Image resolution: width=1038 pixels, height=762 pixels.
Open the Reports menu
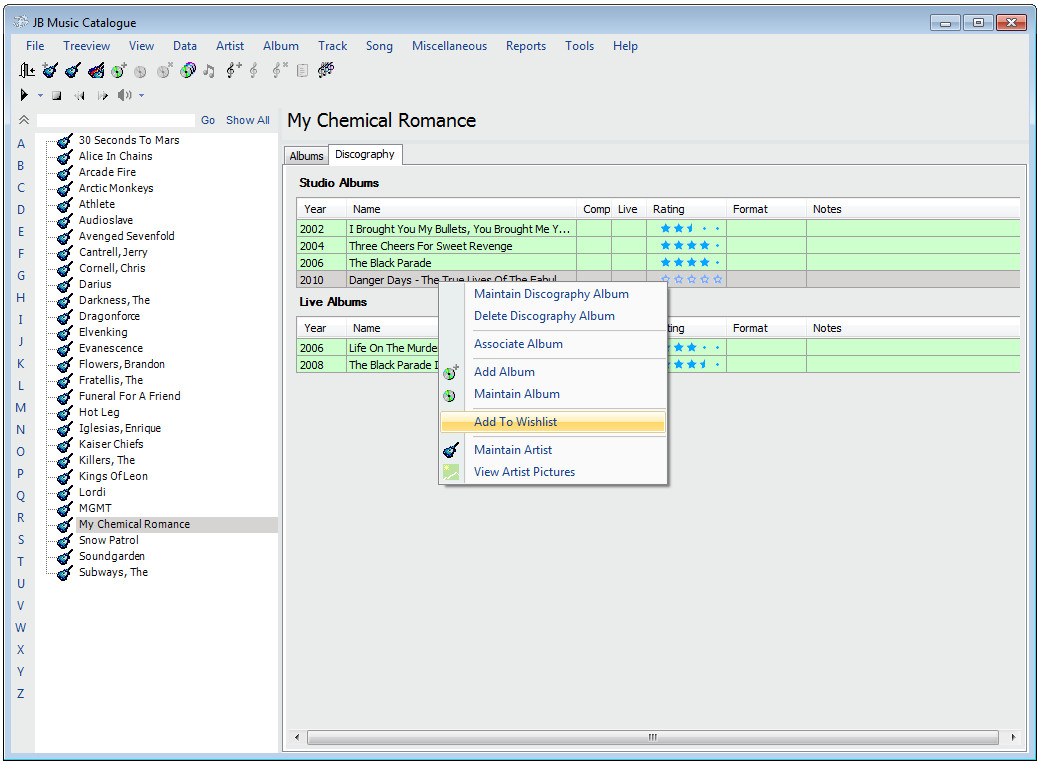click(x=526, y=46)
